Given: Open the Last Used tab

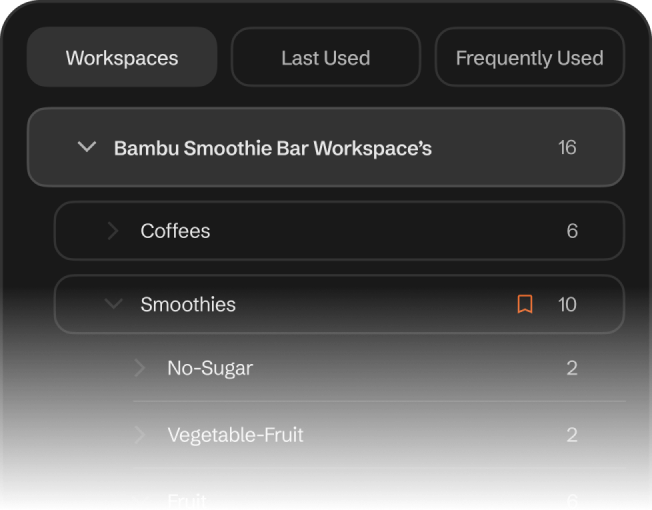Looking at the screenshot, I should pyautogui.click(x=326, y=57).
